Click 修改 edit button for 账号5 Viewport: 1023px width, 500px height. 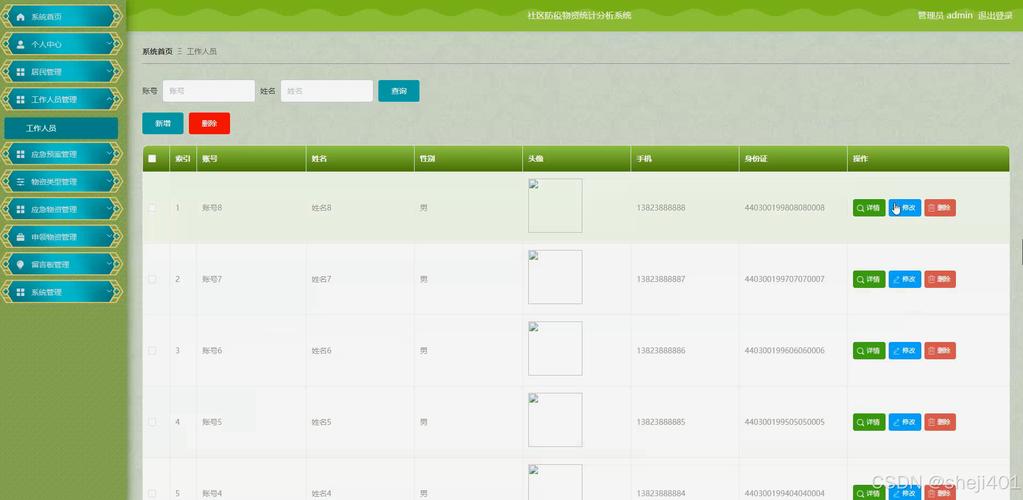pos(905,422)
